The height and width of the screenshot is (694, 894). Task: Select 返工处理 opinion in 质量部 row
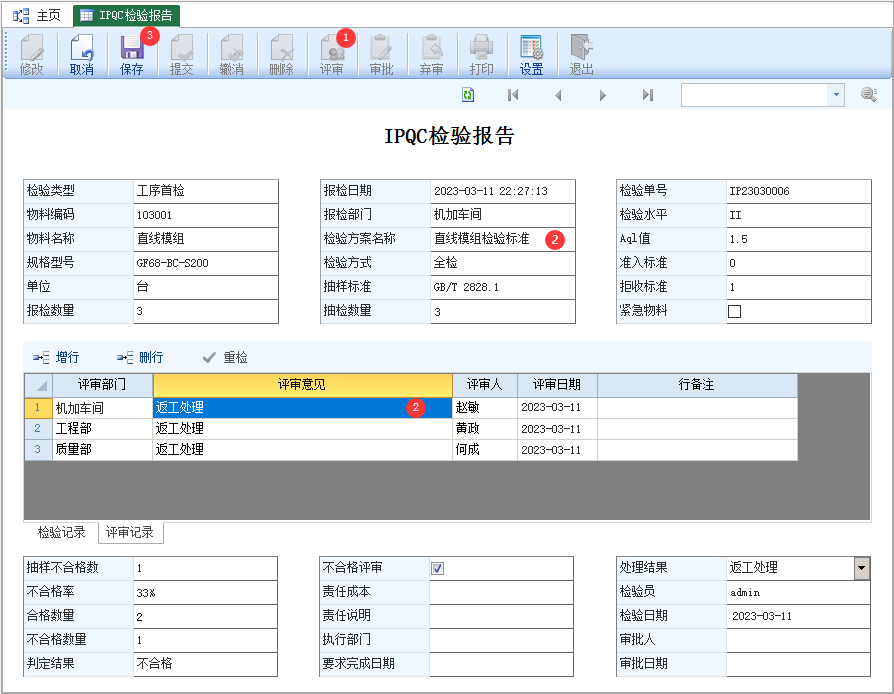(302, 450)
